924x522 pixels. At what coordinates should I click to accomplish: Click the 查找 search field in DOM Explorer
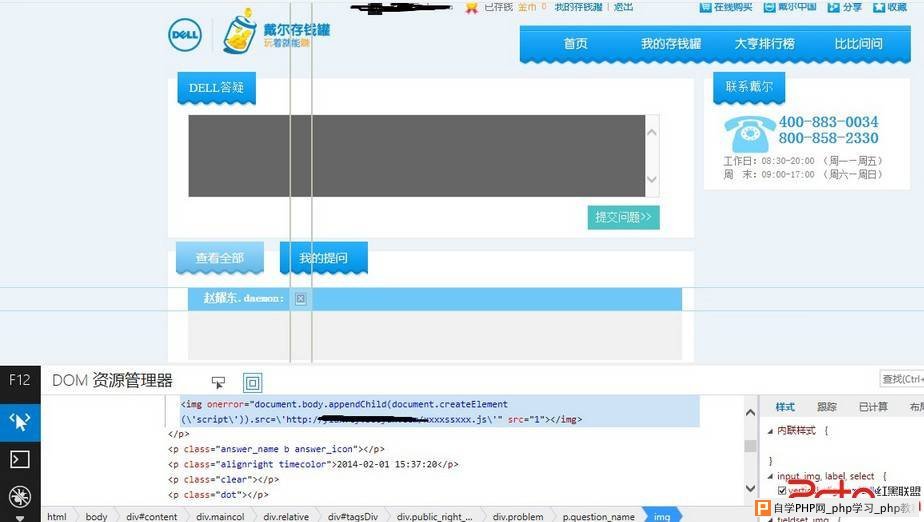pyautogui.click(x=902, y=379)
